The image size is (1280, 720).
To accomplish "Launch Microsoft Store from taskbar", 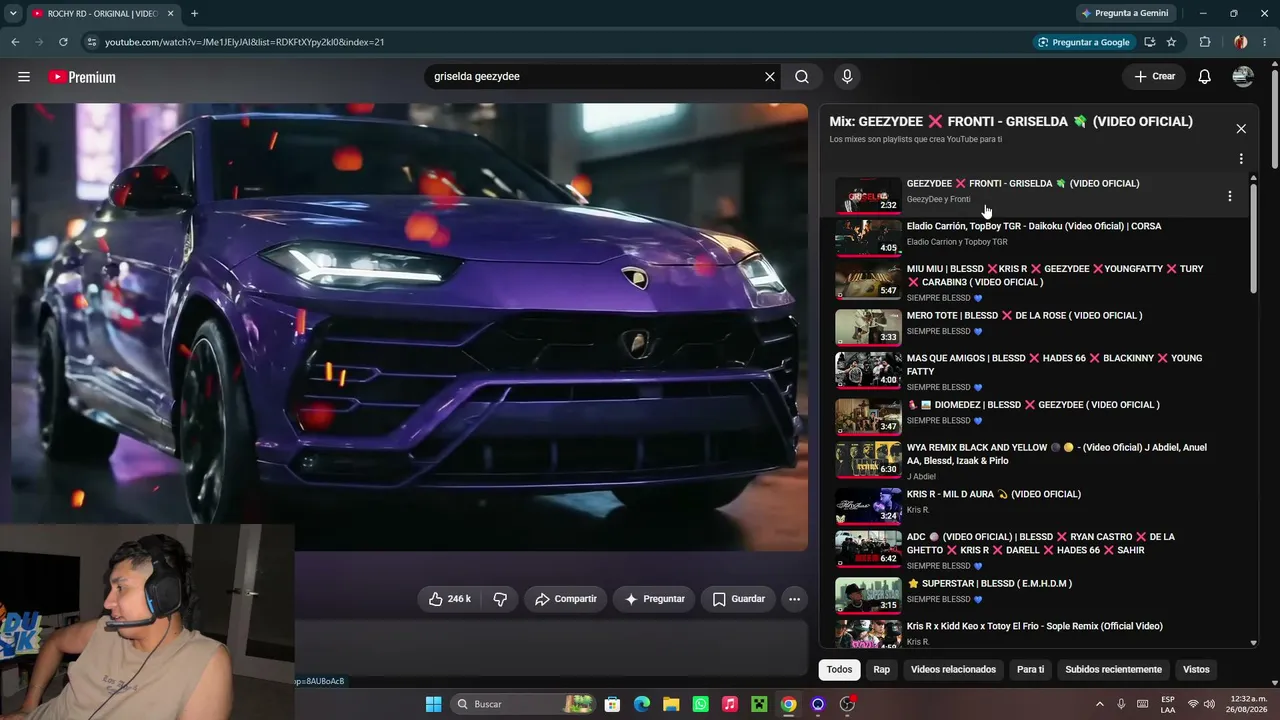I will coord(612,704).
